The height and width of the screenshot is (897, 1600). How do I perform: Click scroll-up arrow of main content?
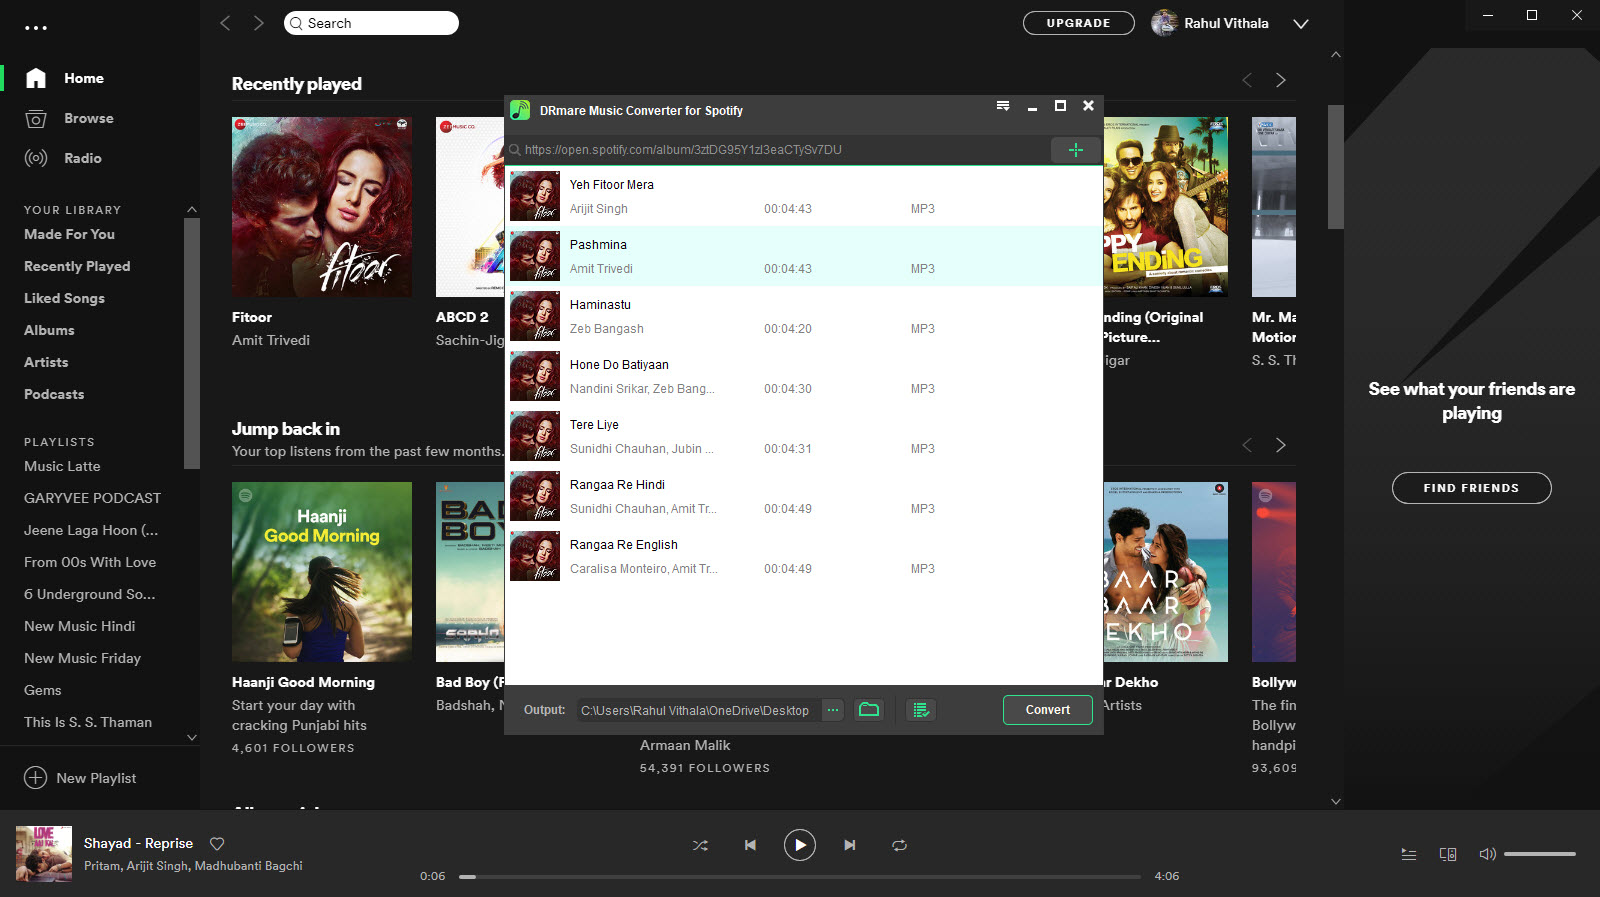point(1336,55)
